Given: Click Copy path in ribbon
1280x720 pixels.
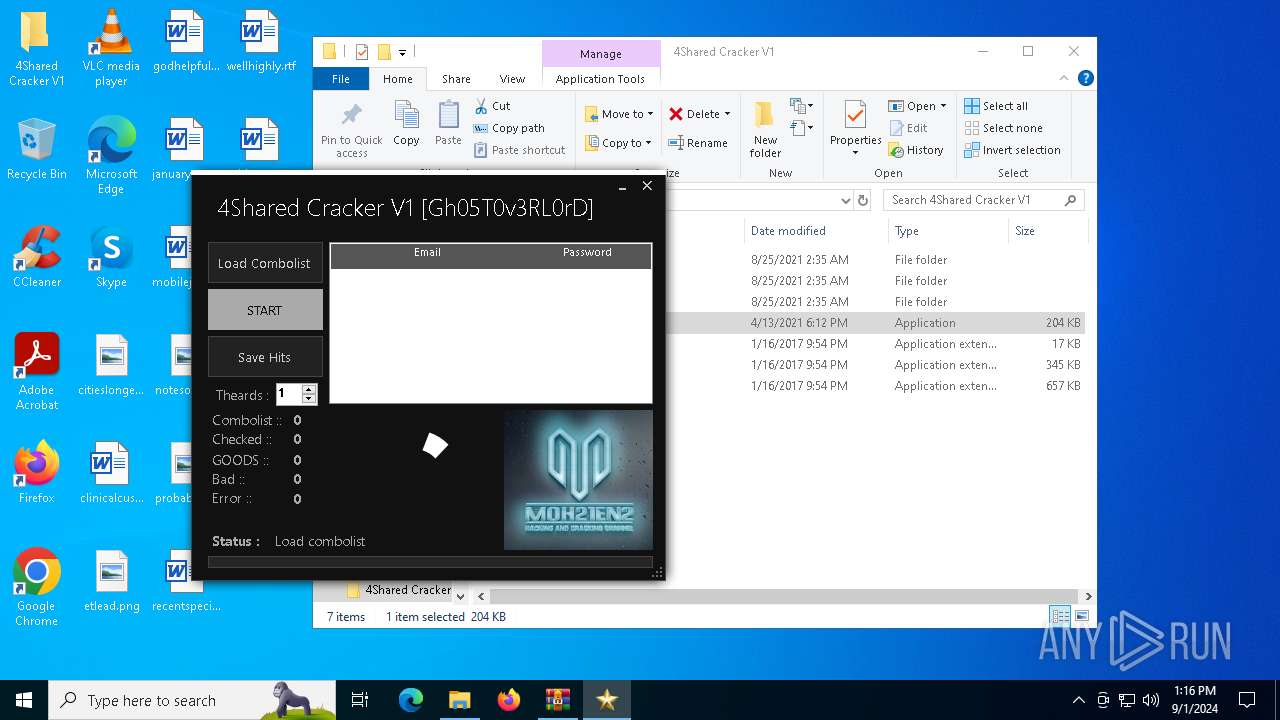Looking at the screenshot, I should point(510,128).
